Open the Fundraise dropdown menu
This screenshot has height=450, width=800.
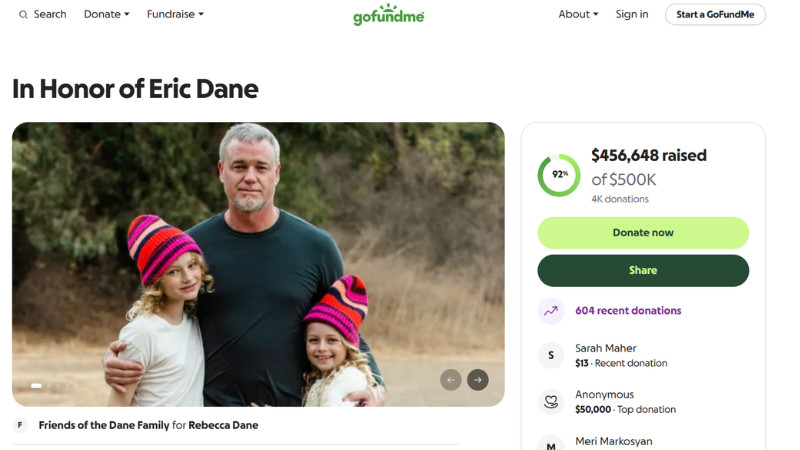(x=175, y=15)
